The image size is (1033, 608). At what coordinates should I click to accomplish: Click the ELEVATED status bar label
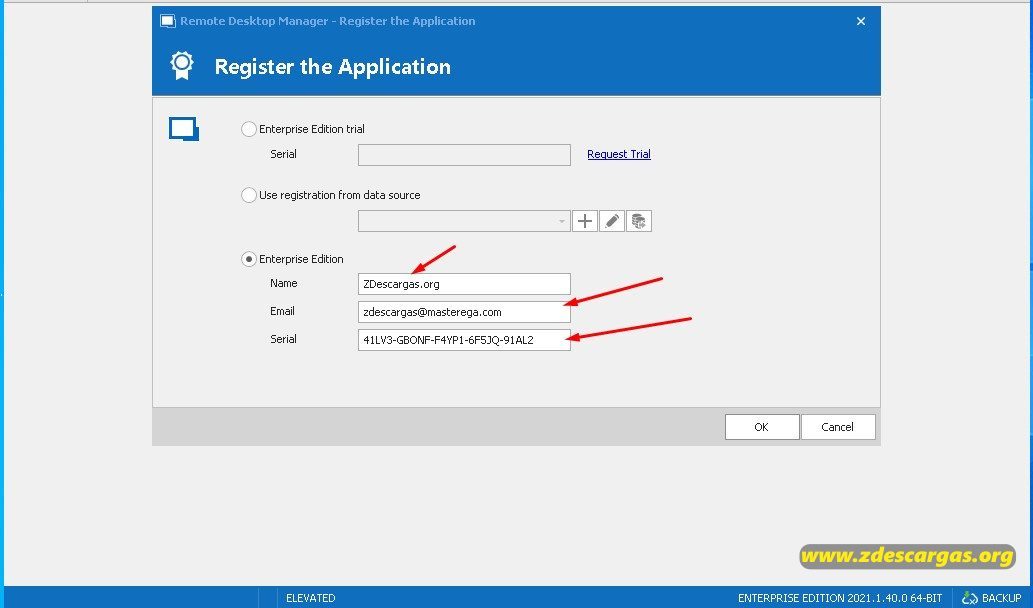click(x=310, y=598)
